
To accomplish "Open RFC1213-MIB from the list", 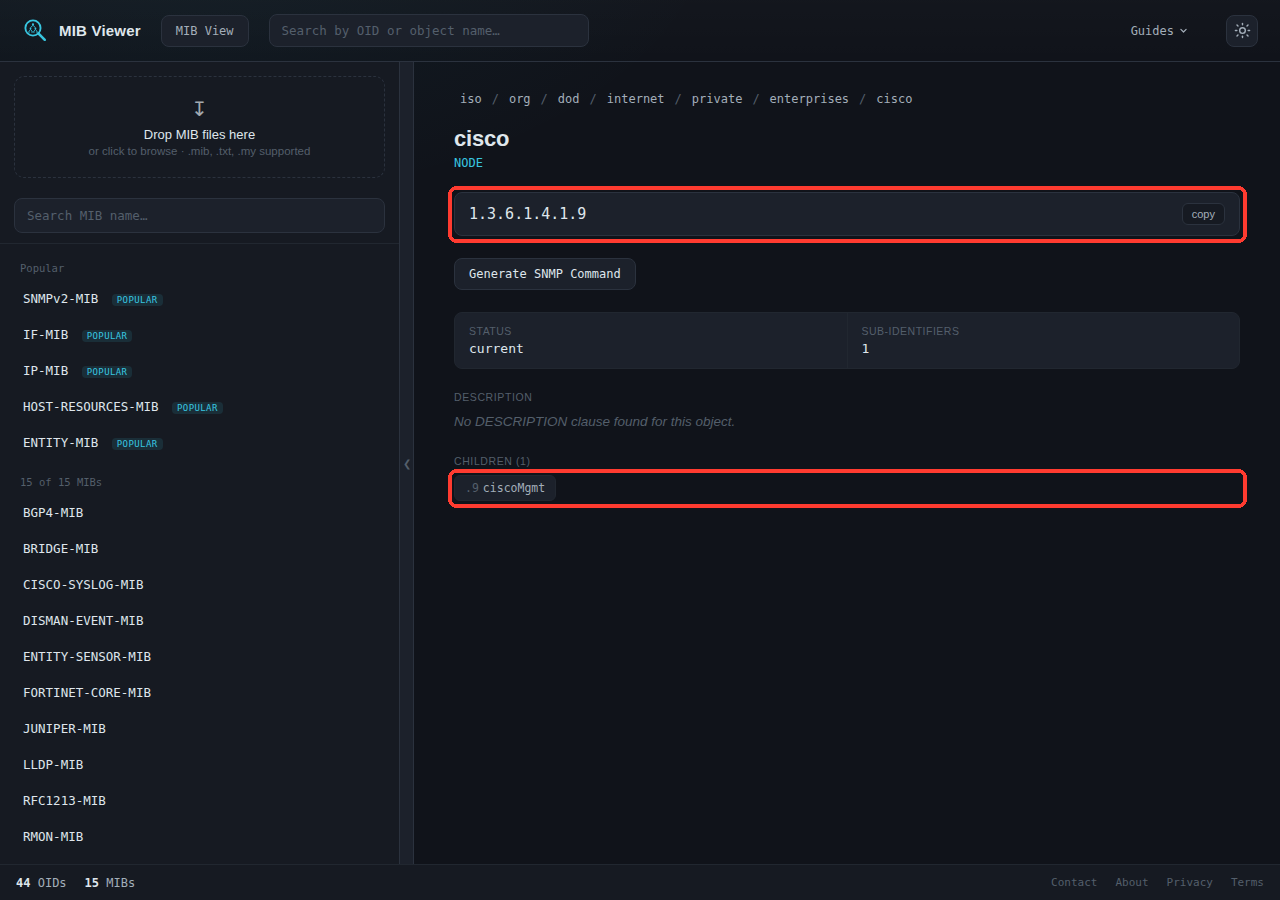I will coord(64,801).
